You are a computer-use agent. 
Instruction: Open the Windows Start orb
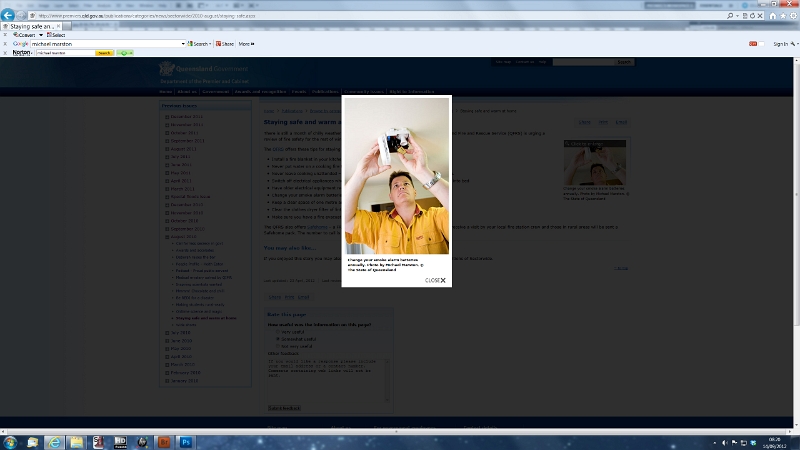tap(10, 442)
